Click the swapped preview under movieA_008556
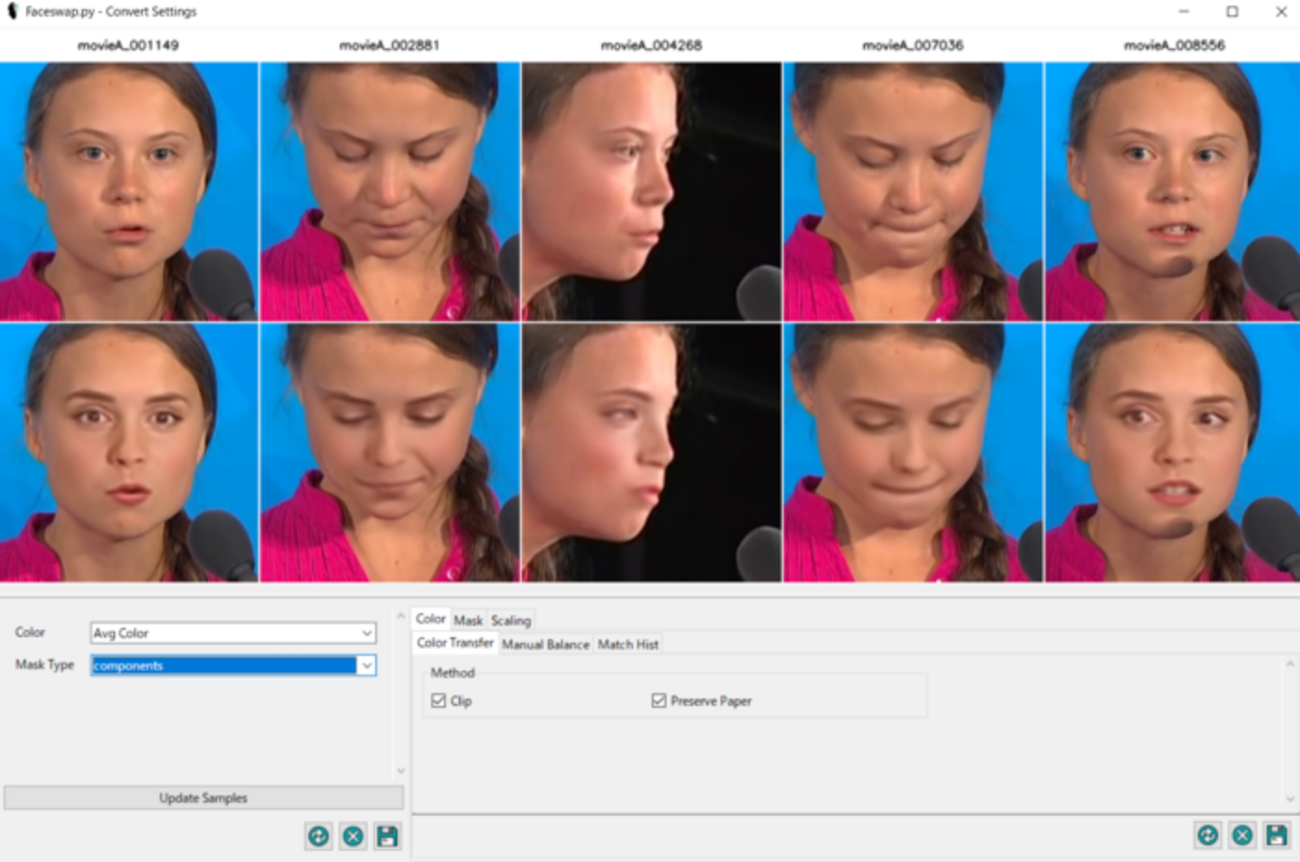 pos(1172,452)
